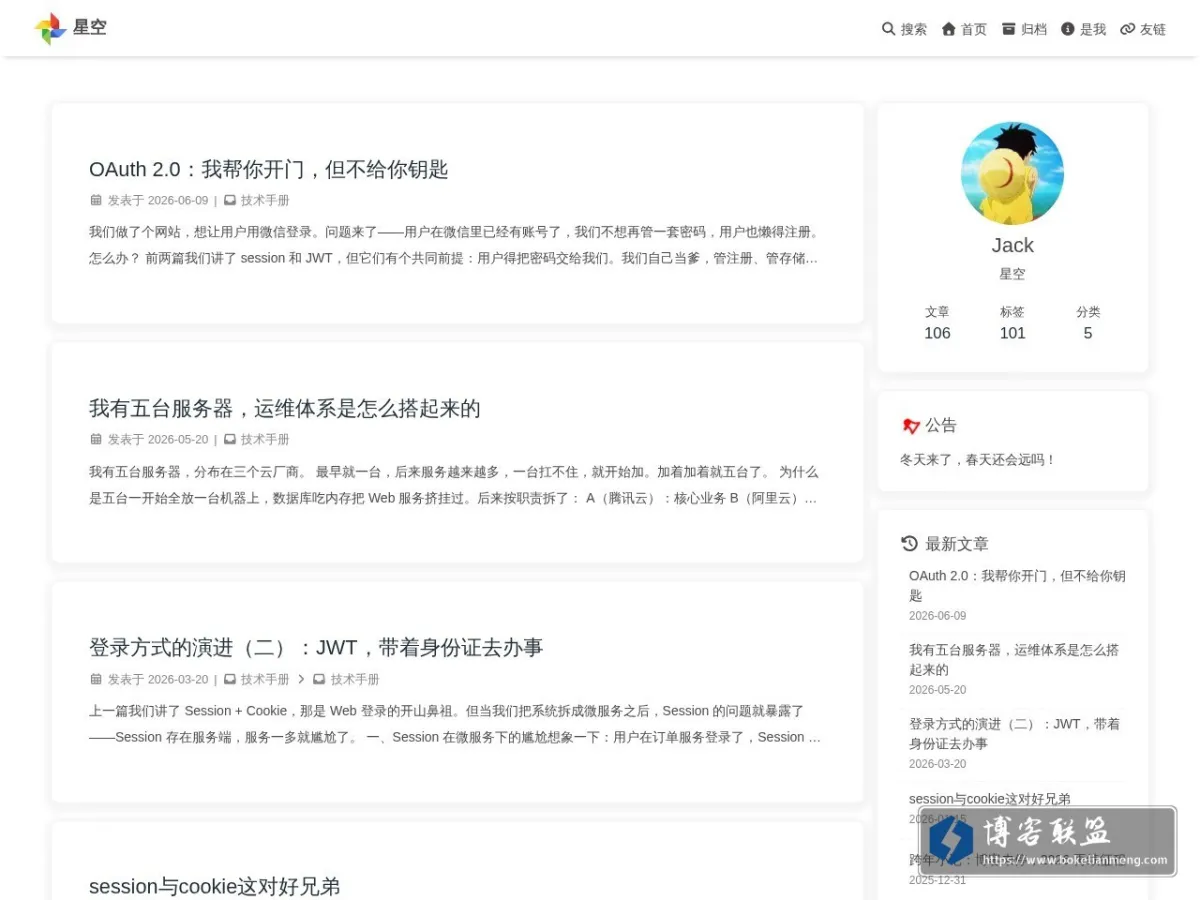Open sidebar recent article '我有五台服务器'
This screenshot has height=900, width=1200.
pos(1014,659)
